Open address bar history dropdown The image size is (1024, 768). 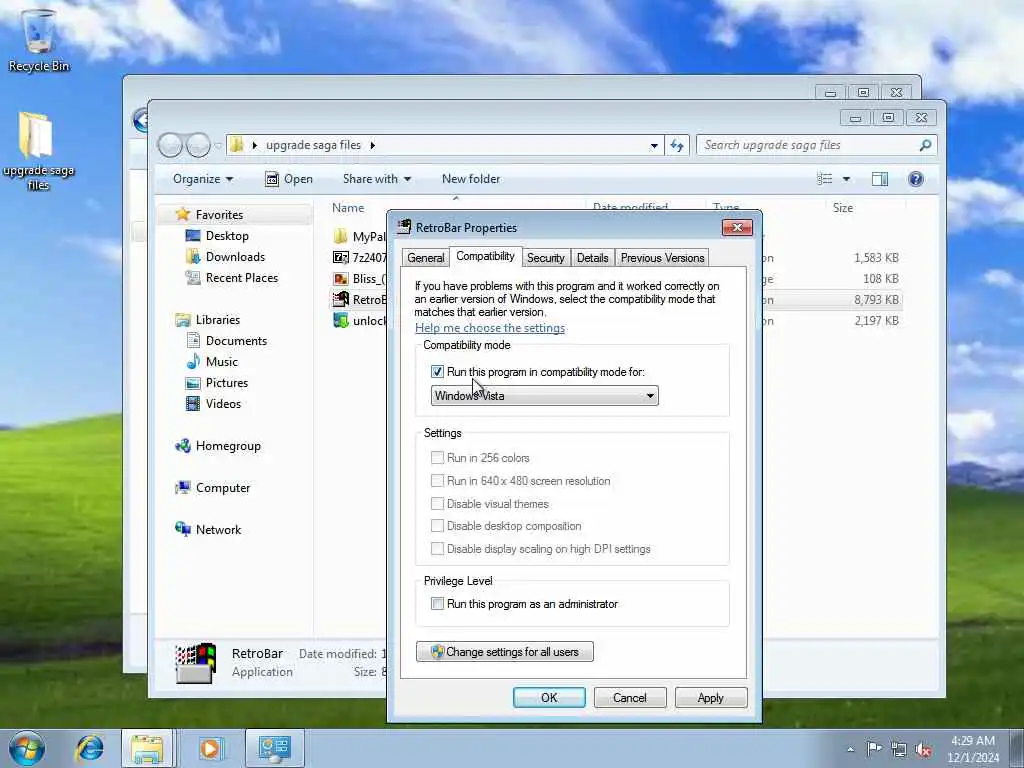coord(654,146)
